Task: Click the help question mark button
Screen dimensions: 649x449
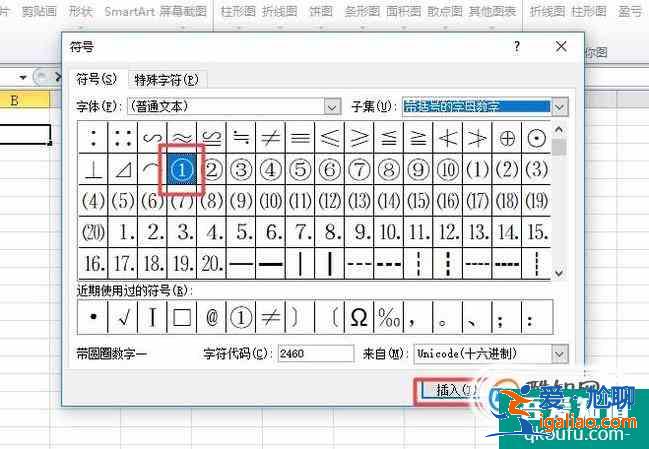Action: (517, 47)
